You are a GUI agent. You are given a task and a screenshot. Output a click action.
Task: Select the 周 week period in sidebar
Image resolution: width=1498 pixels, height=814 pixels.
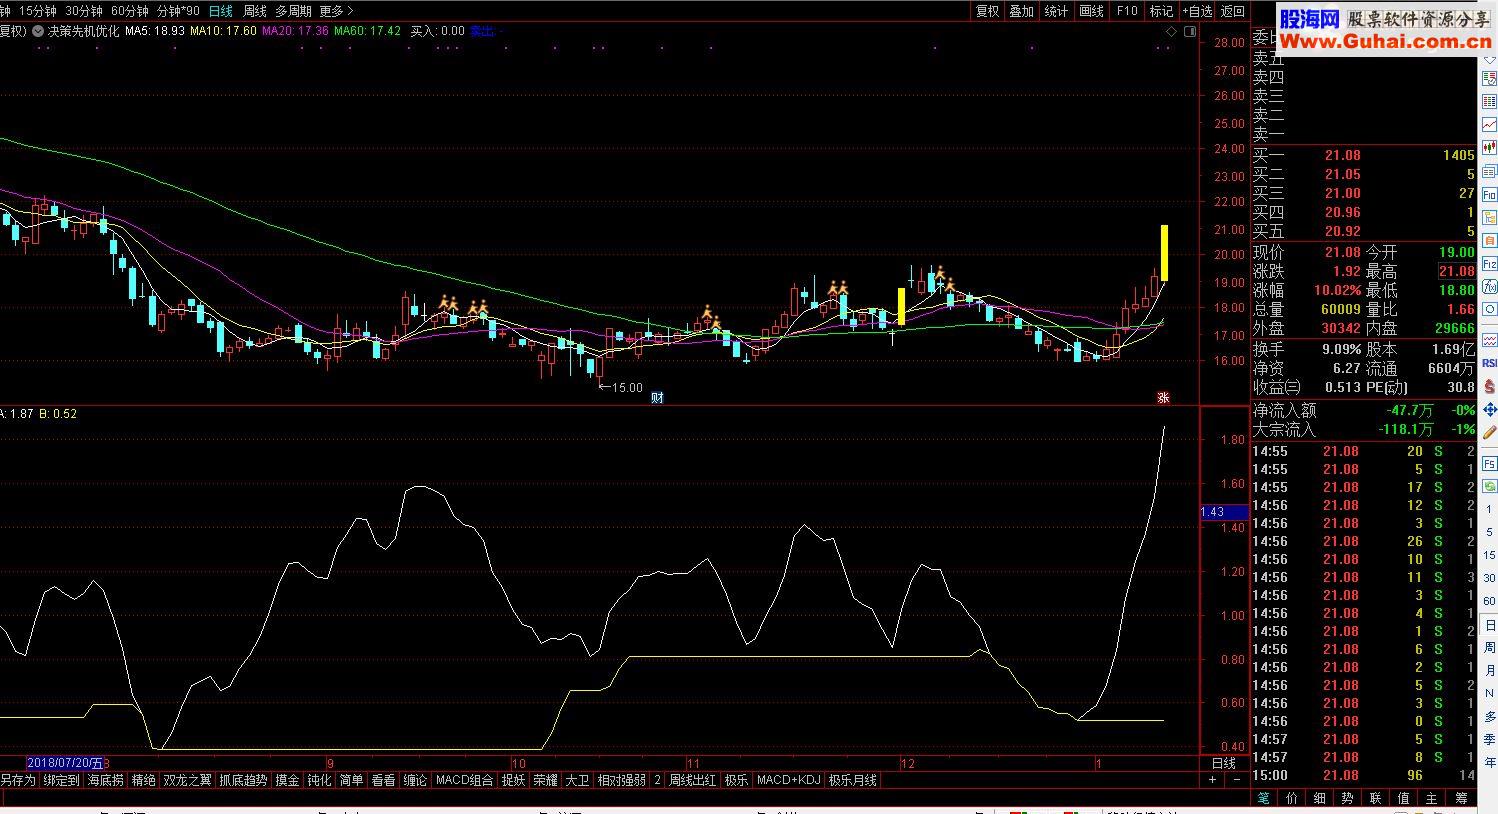point(1490,648)
